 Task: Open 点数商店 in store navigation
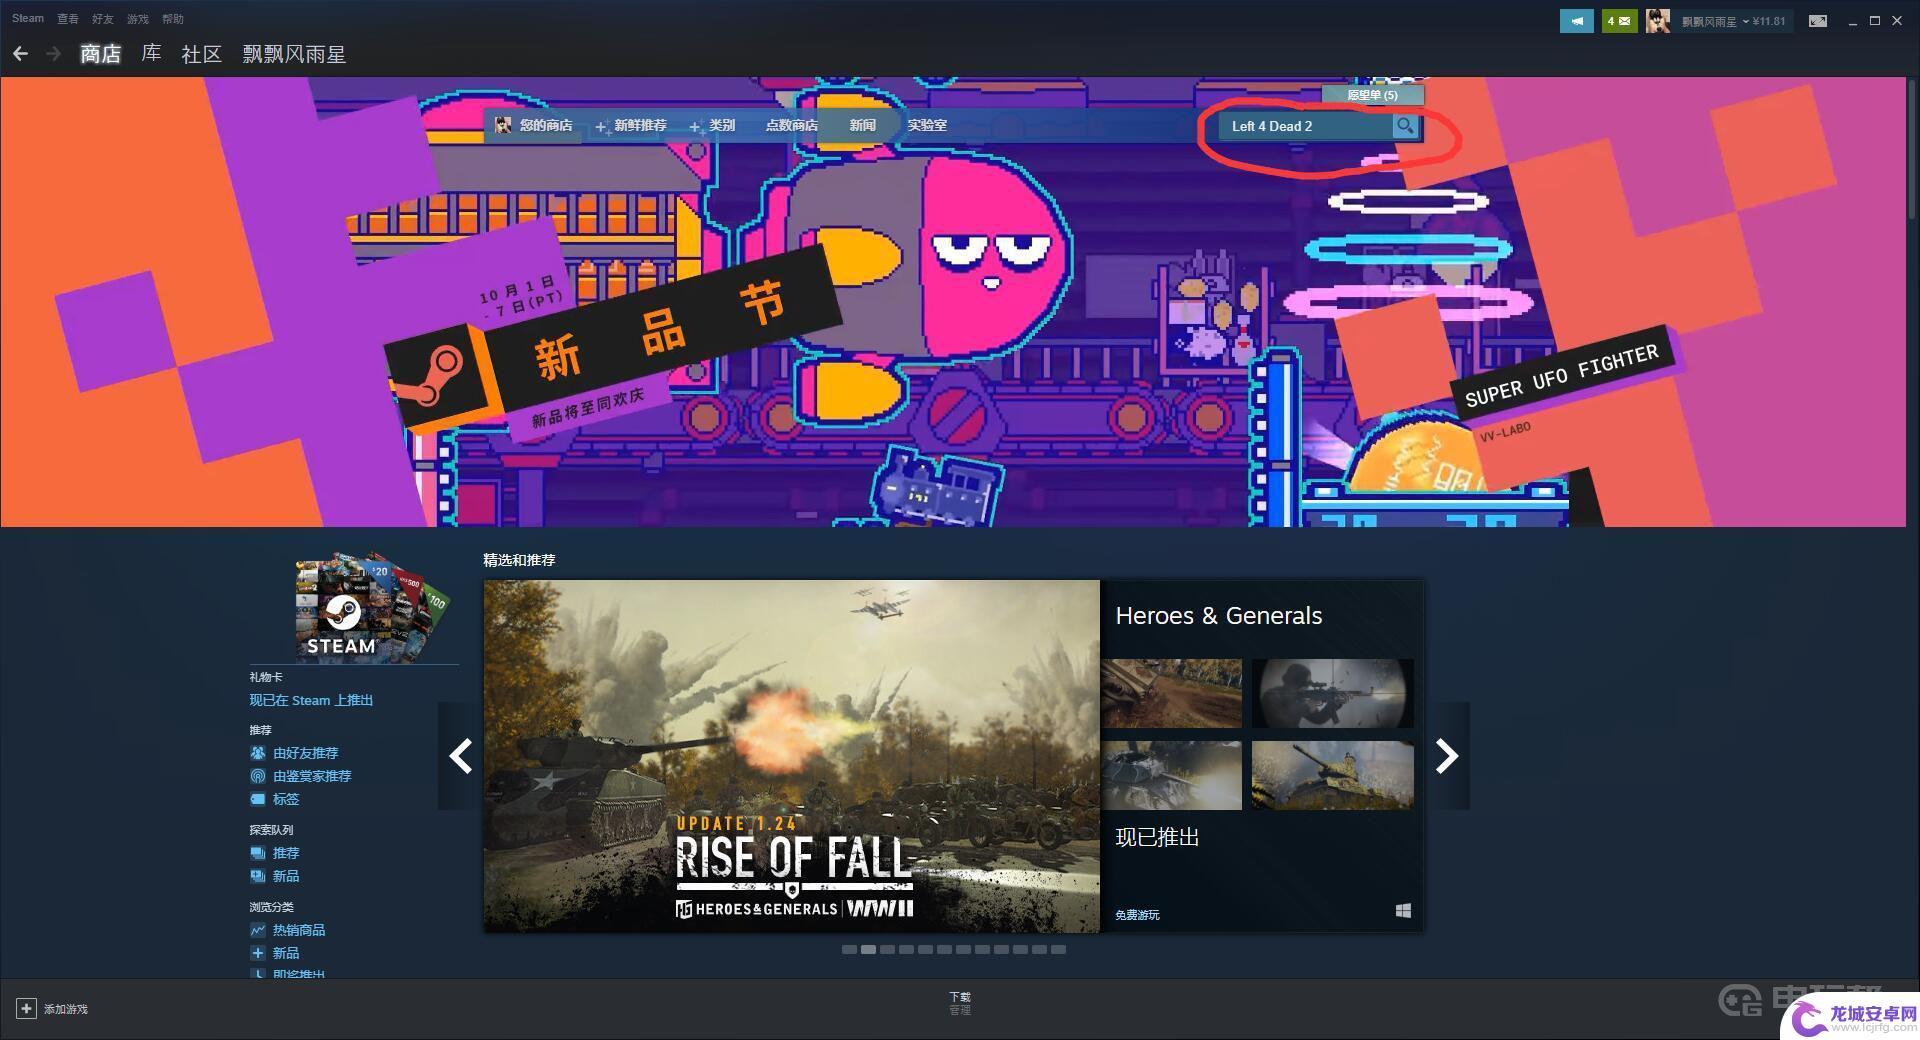(791, 125)
